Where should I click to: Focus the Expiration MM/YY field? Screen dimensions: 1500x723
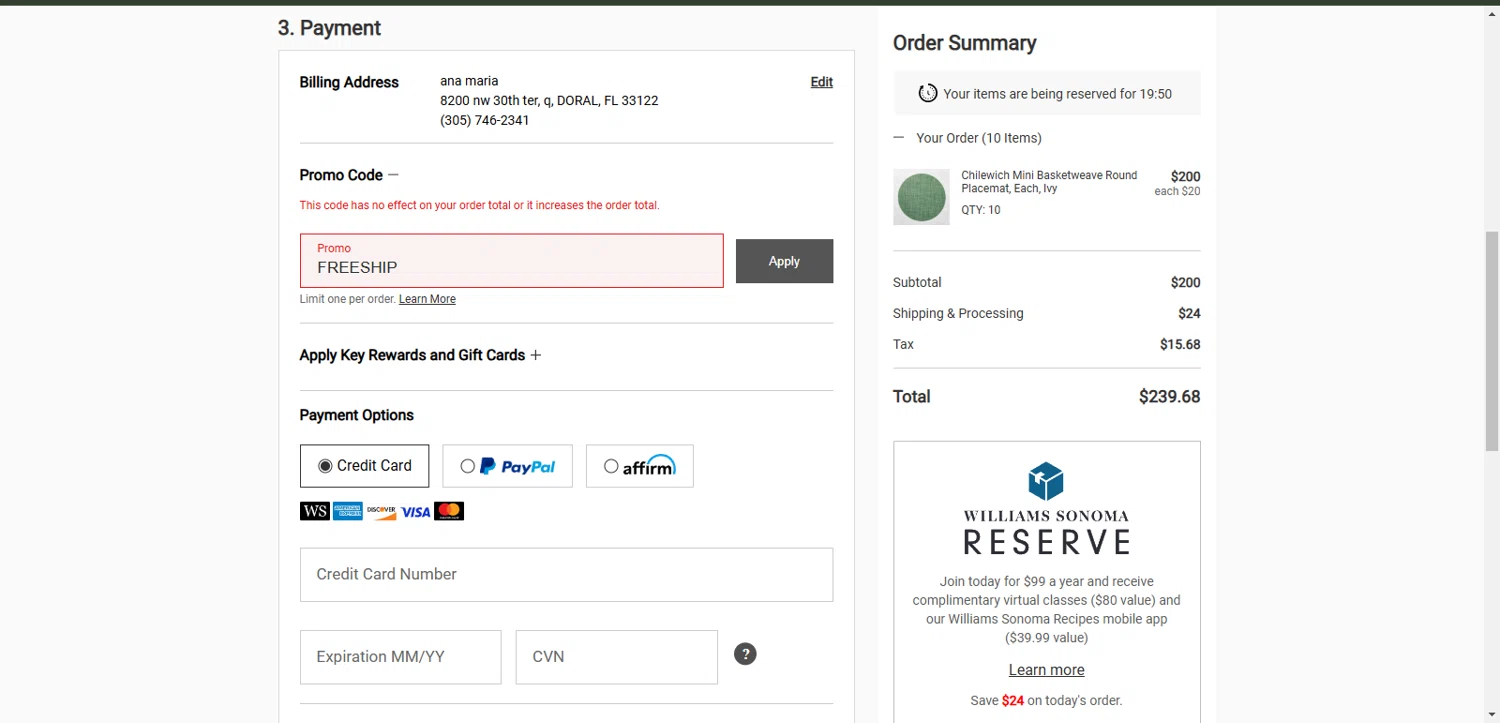(x=400, y=657)
